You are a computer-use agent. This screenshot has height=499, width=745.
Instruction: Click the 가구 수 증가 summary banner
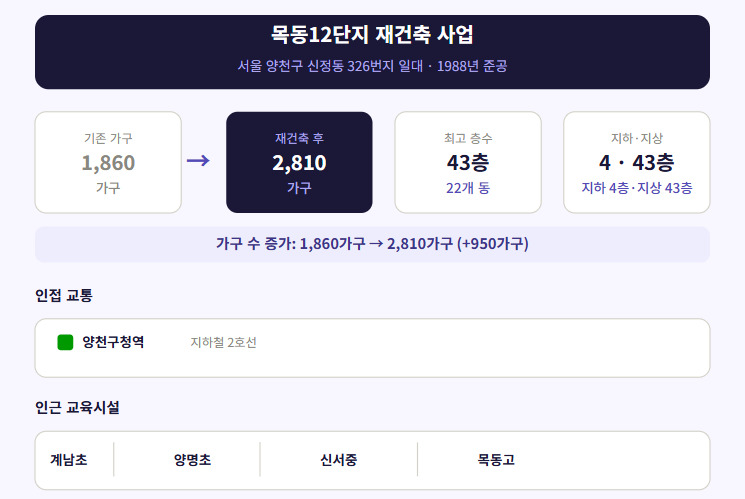[372, 244]
